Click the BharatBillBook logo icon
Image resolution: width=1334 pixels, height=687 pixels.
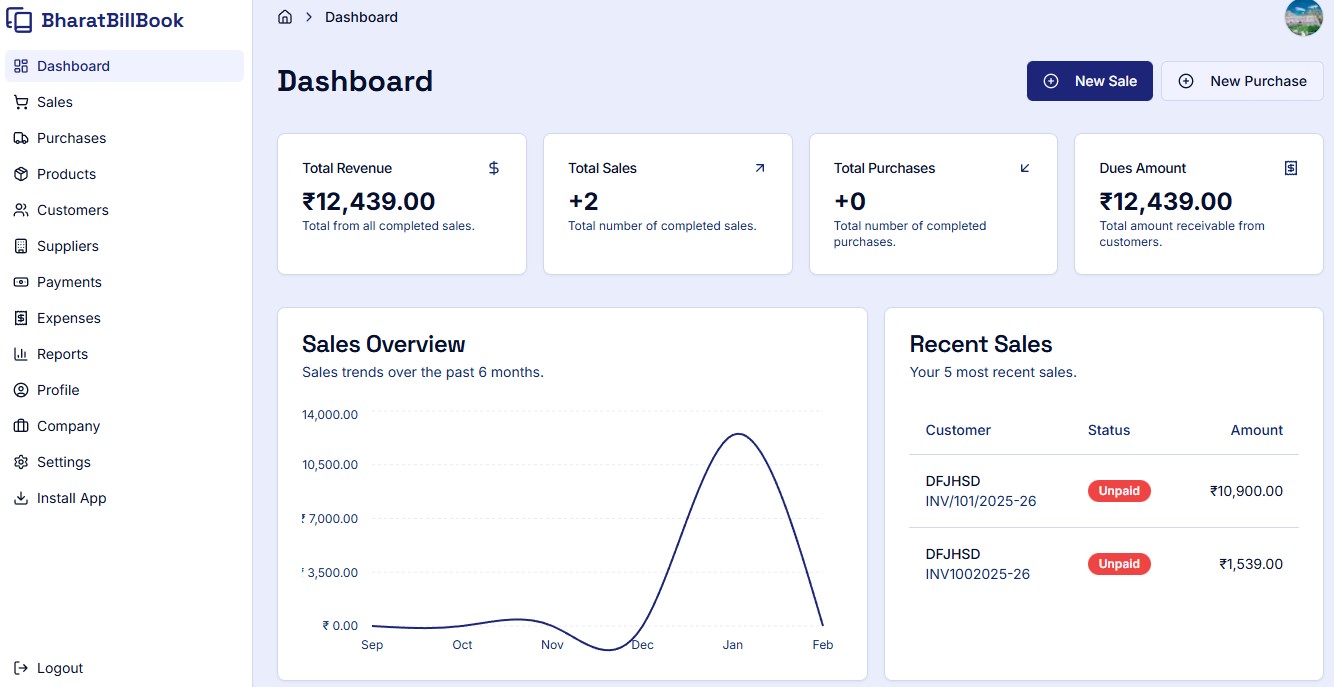[19, 19]
